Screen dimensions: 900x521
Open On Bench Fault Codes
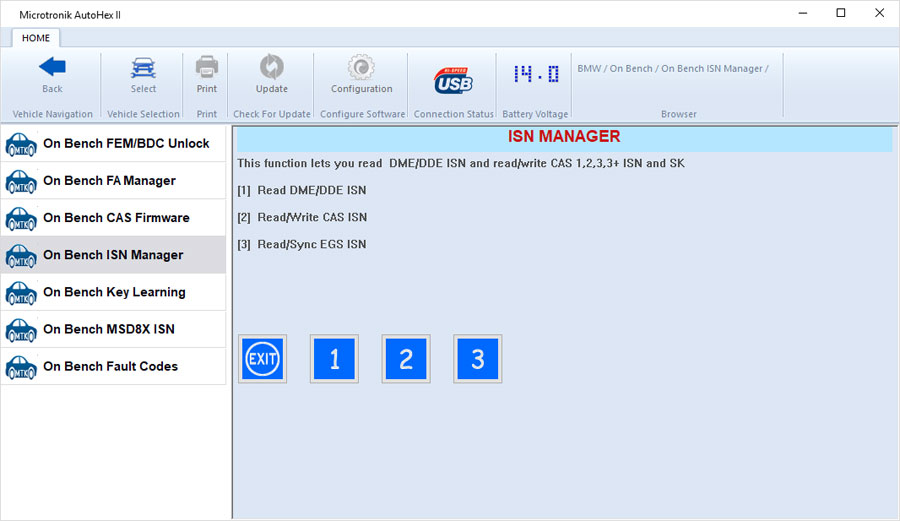[113, 366]
